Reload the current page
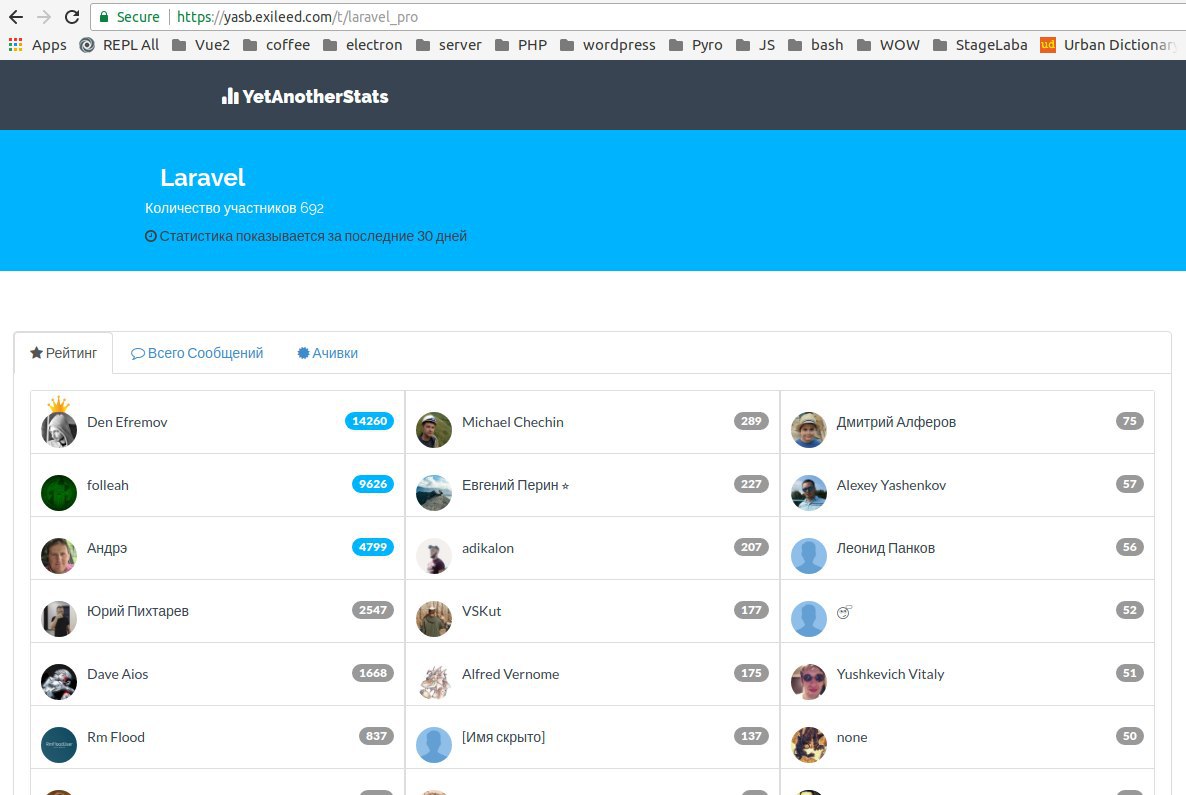This screenshot has height=795, width=1186. (72, 17)
